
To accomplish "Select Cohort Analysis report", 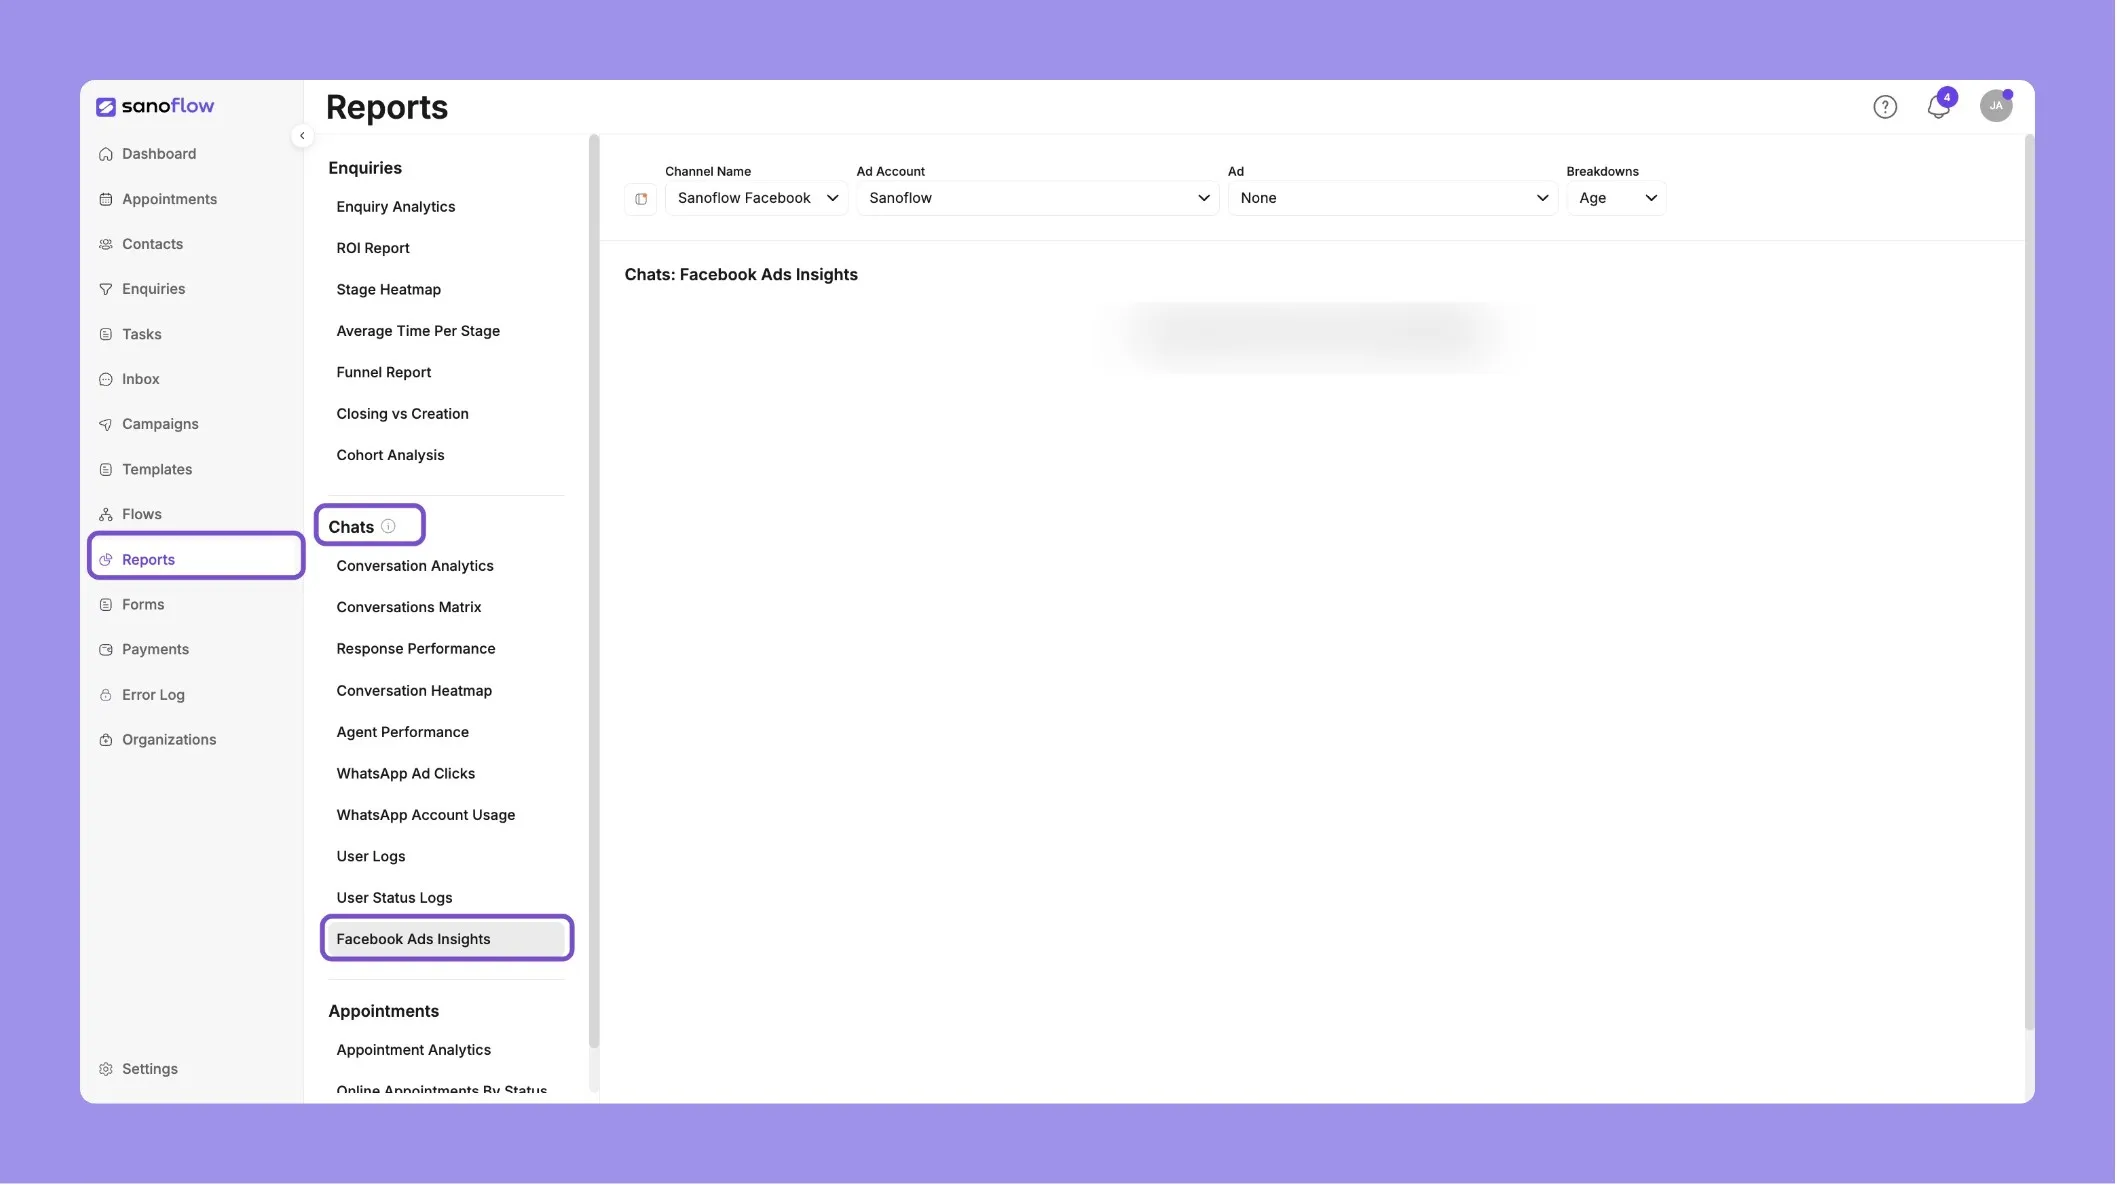I will (x=390, y=455).
